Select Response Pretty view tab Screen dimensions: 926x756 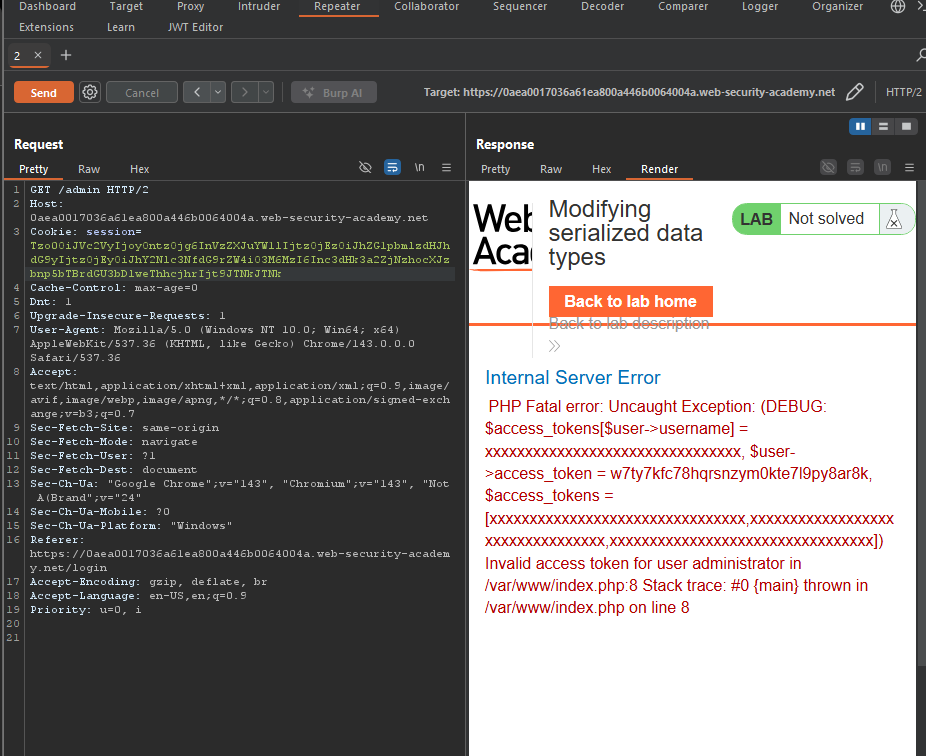point(495,169)
